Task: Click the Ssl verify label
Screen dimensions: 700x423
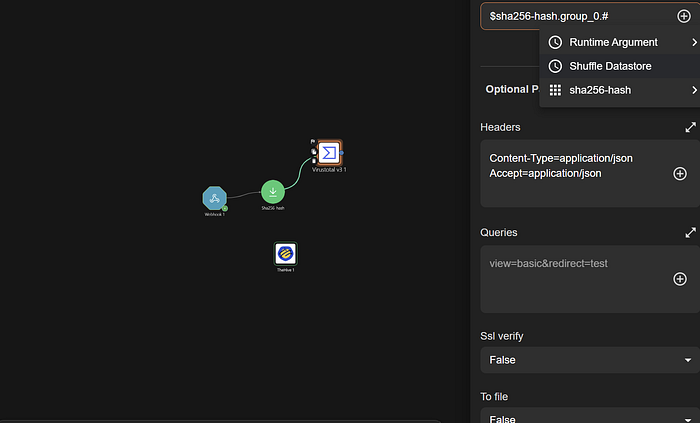Action: (501, 336)
